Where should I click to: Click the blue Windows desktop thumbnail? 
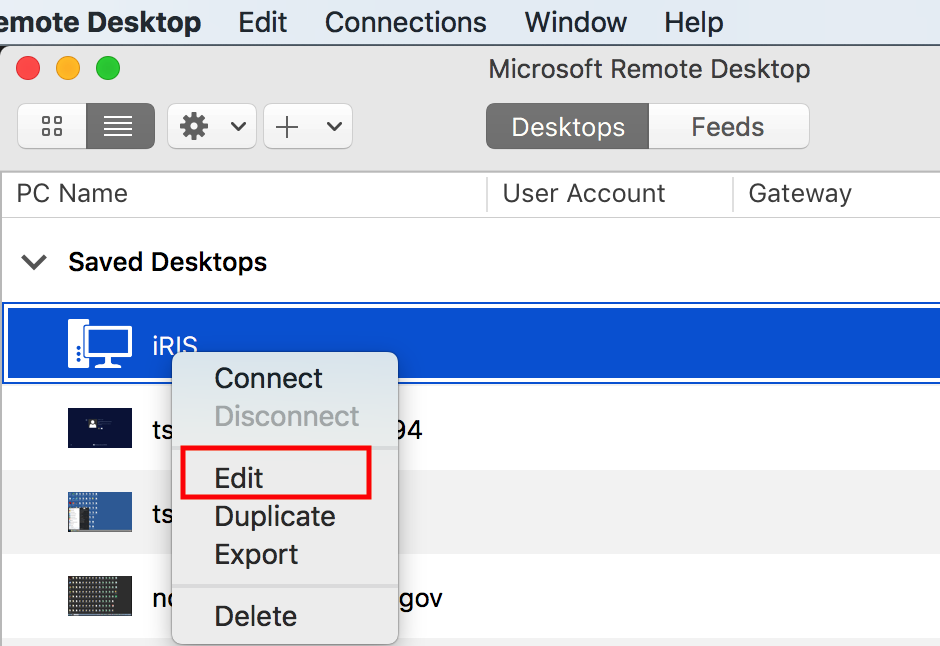(100, 512)
